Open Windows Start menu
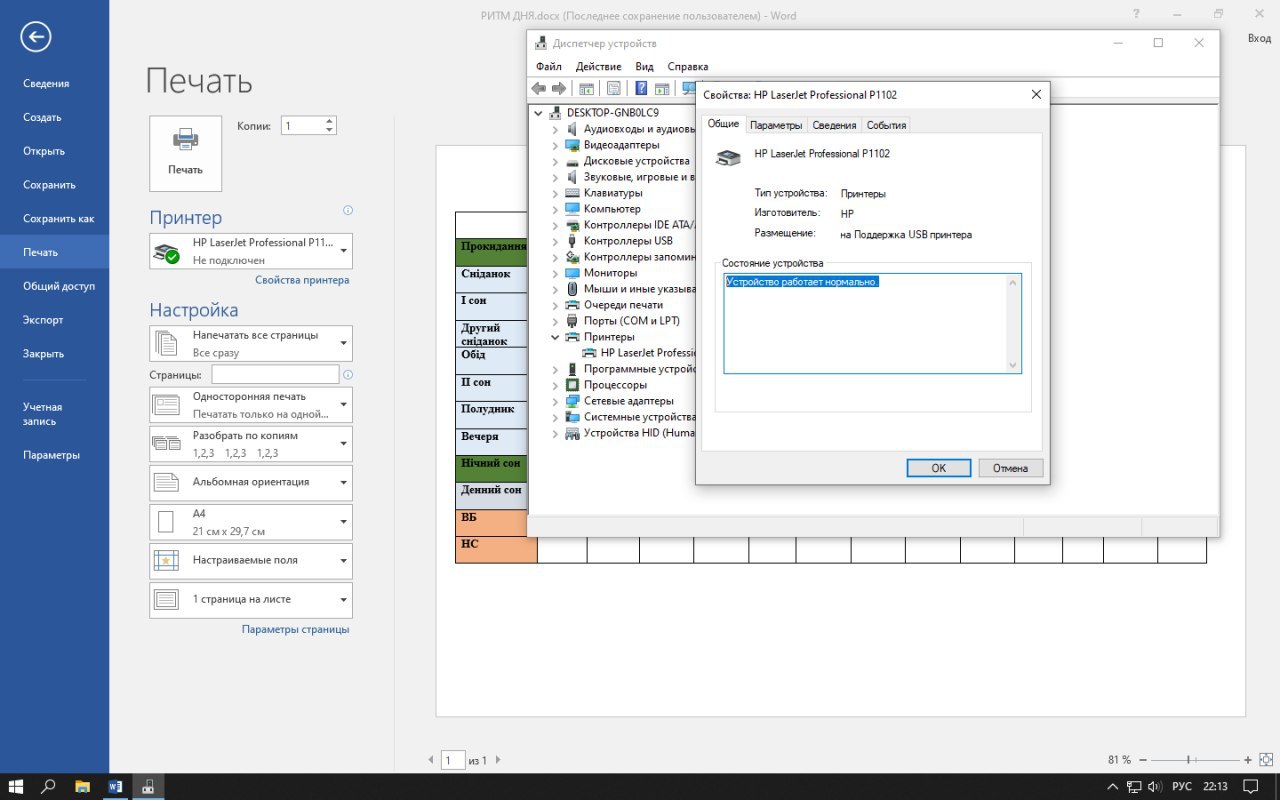The image size is (1280, 800). 16,786
